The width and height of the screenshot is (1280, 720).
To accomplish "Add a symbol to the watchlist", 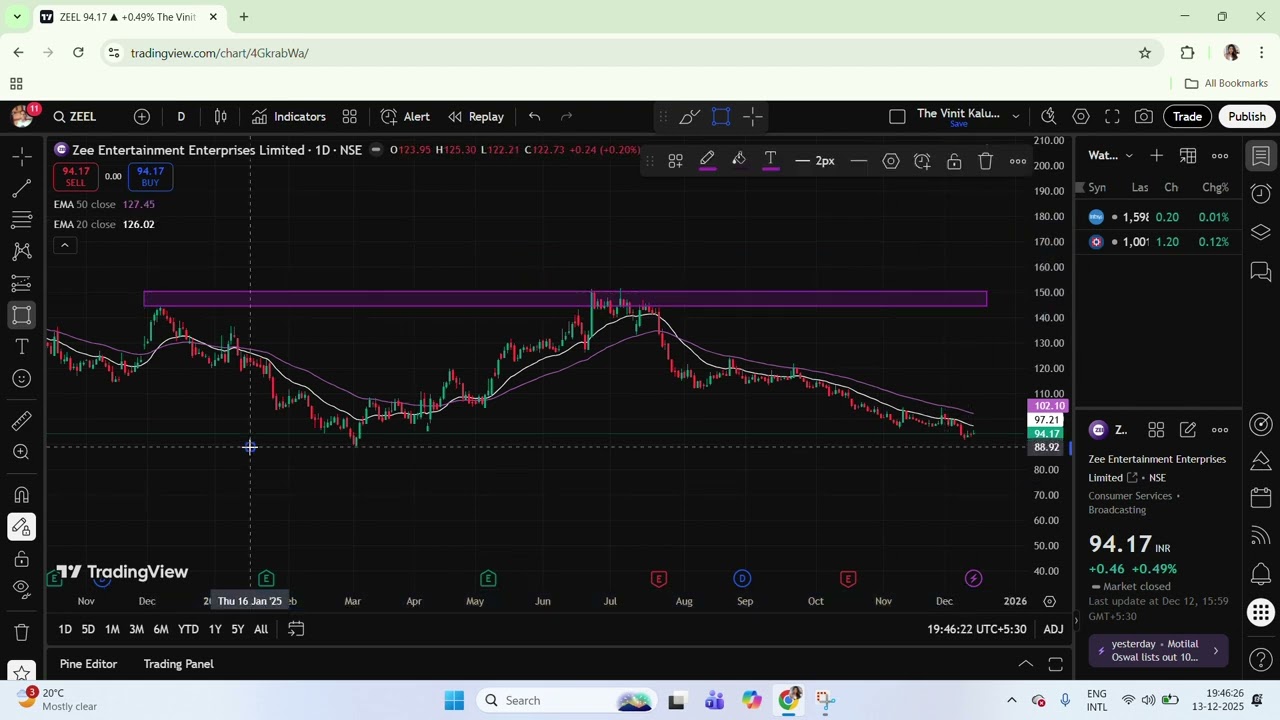I will click(x=1156, y=155).
